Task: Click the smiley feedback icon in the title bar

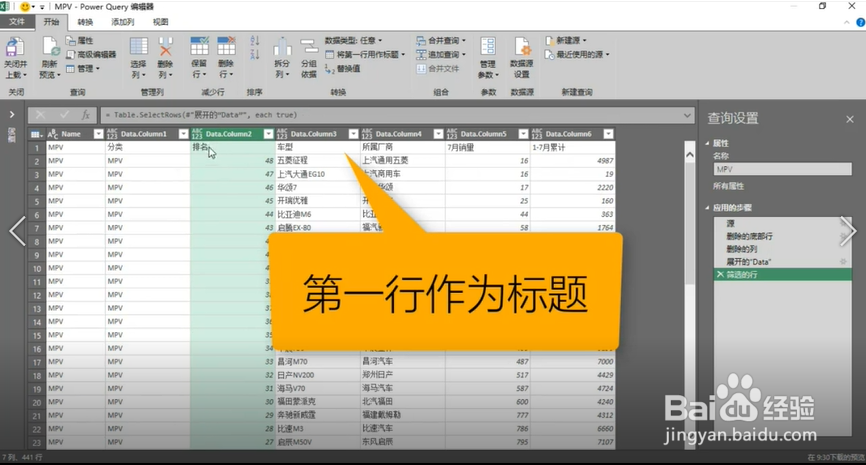Action: pyautogui.click(x=25, y=7)
